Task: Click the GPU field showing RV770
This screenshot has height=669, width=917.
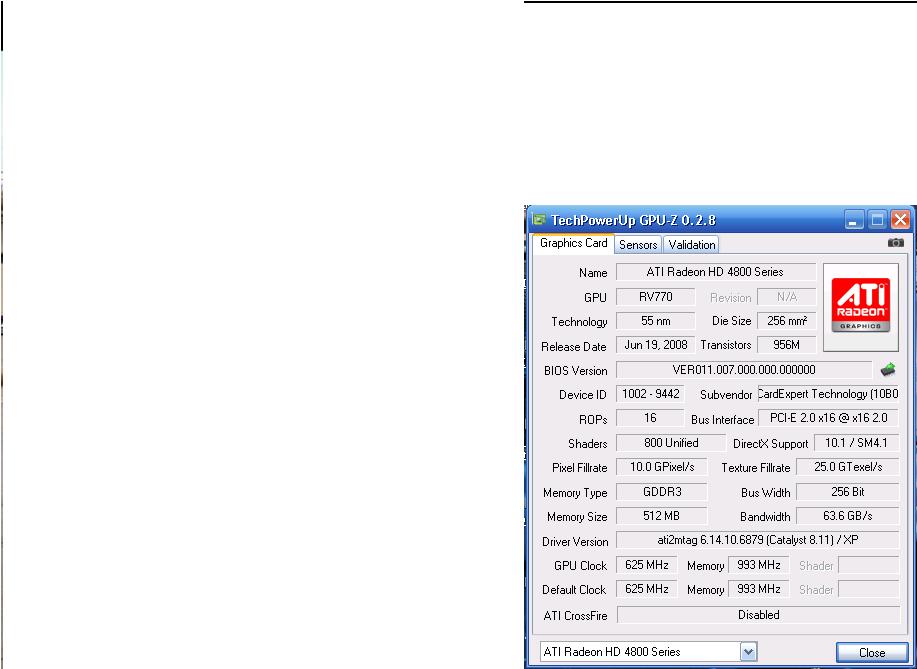Action: (656, 296)
